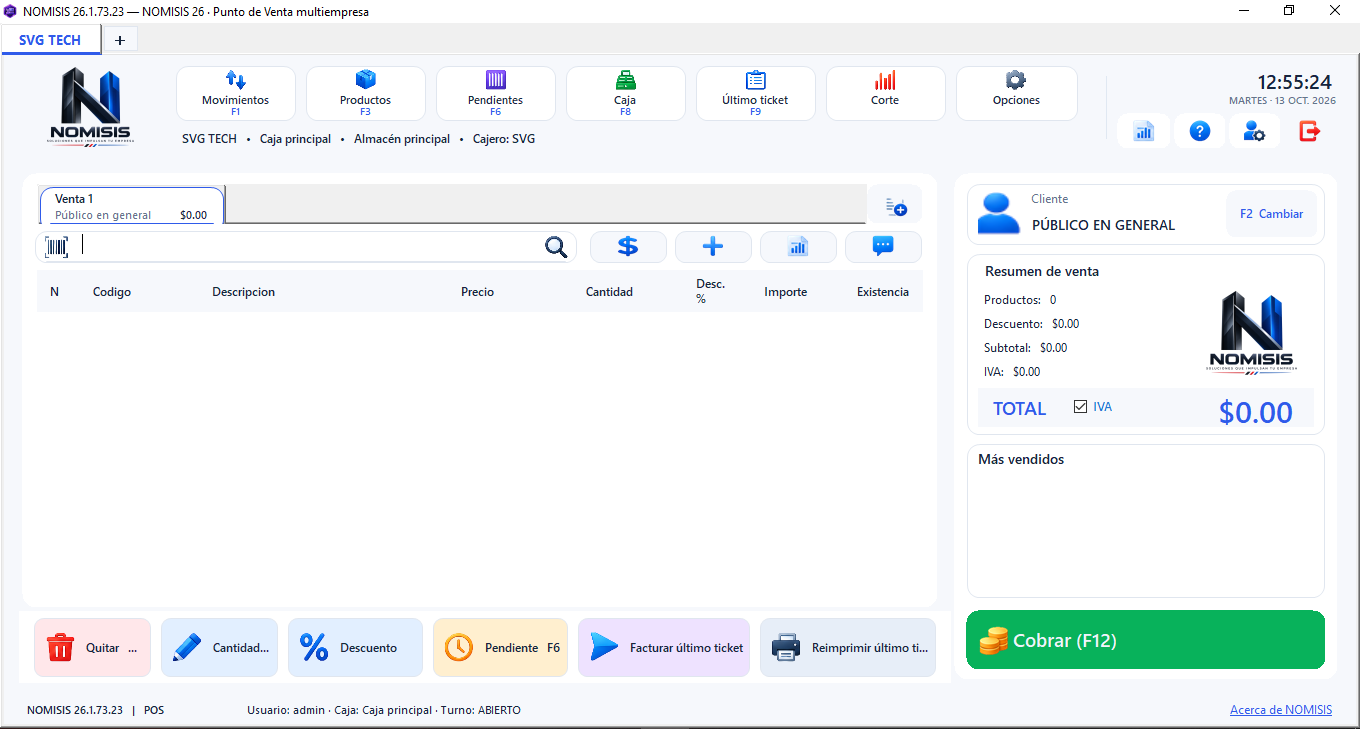Open a new company tab with plus

click(120, 40)
